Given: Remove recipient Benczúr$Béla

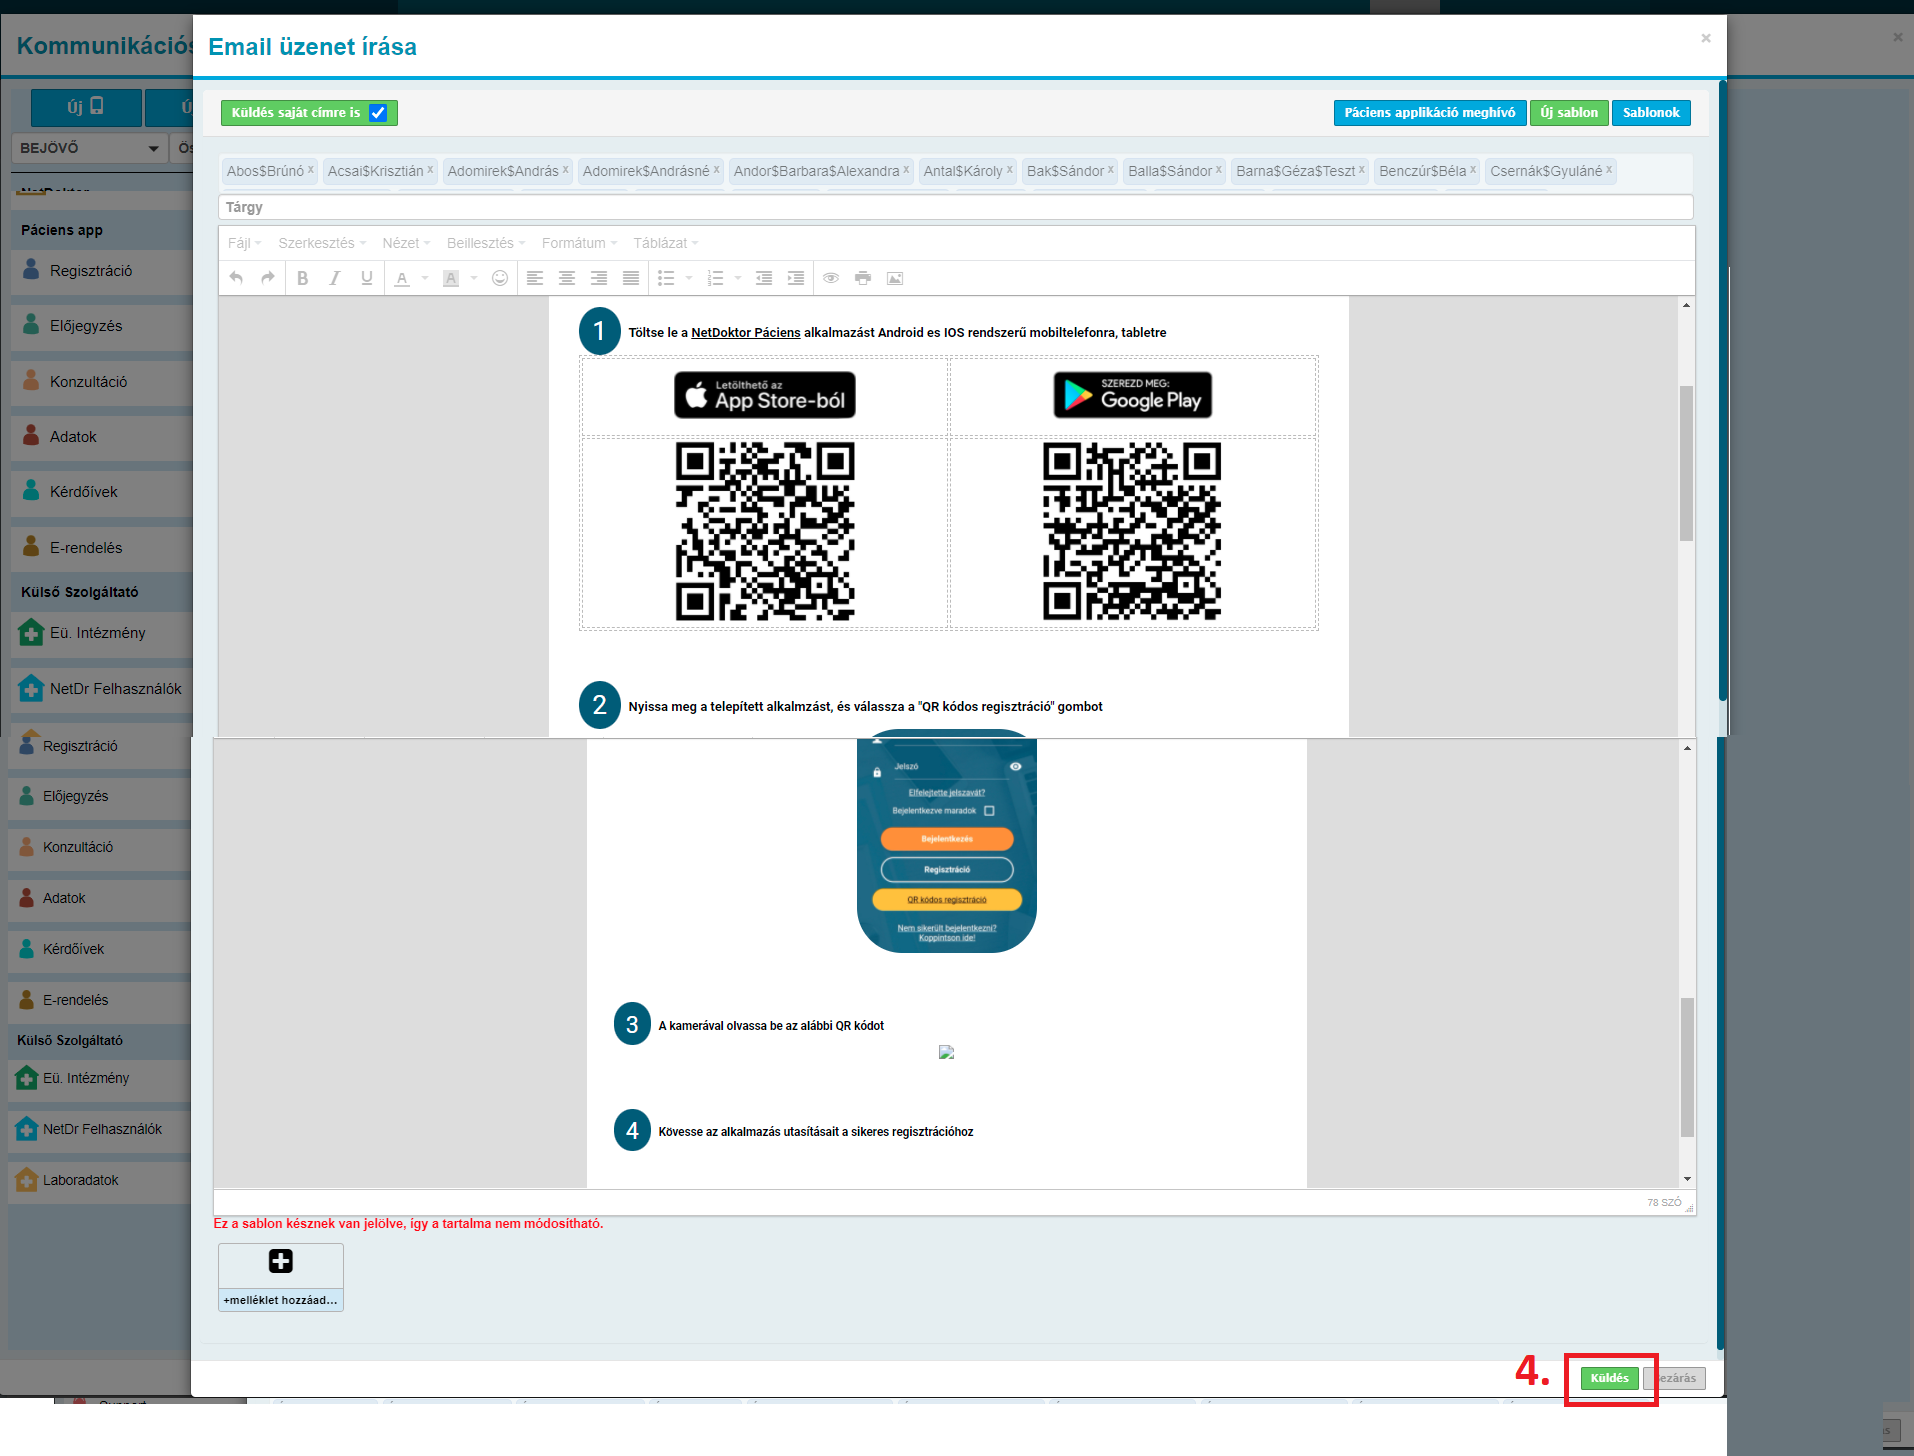Looking at the screenshot, I should [1472, 170].
